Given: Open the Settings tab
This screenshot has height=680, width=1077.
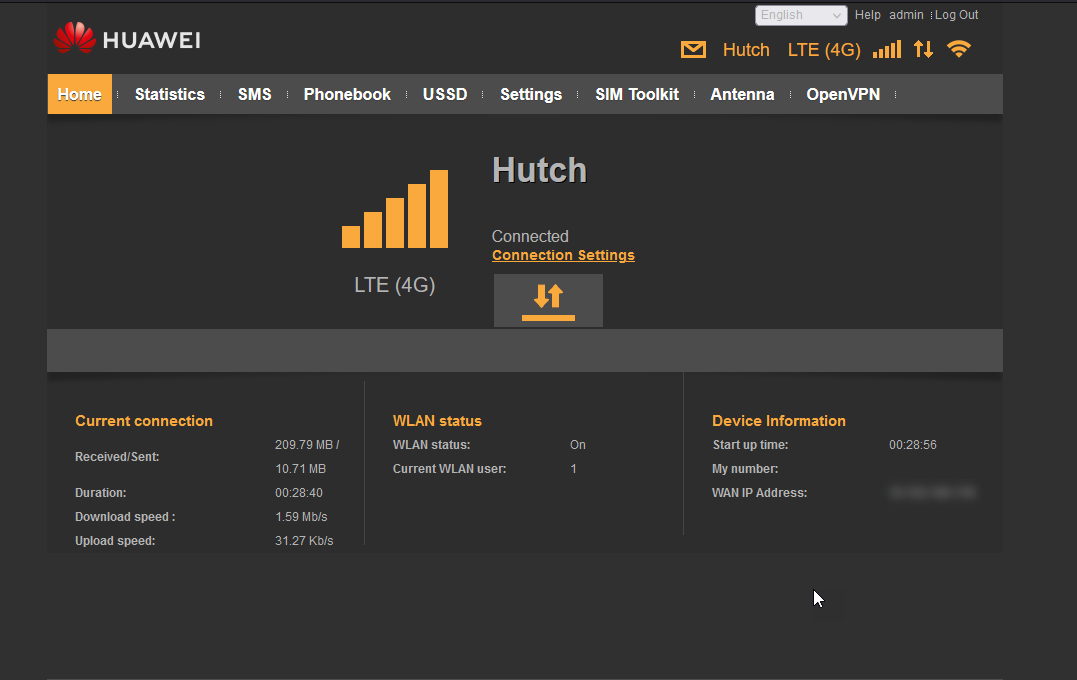Looking at the screenshot, I should (x=531, y=94).
